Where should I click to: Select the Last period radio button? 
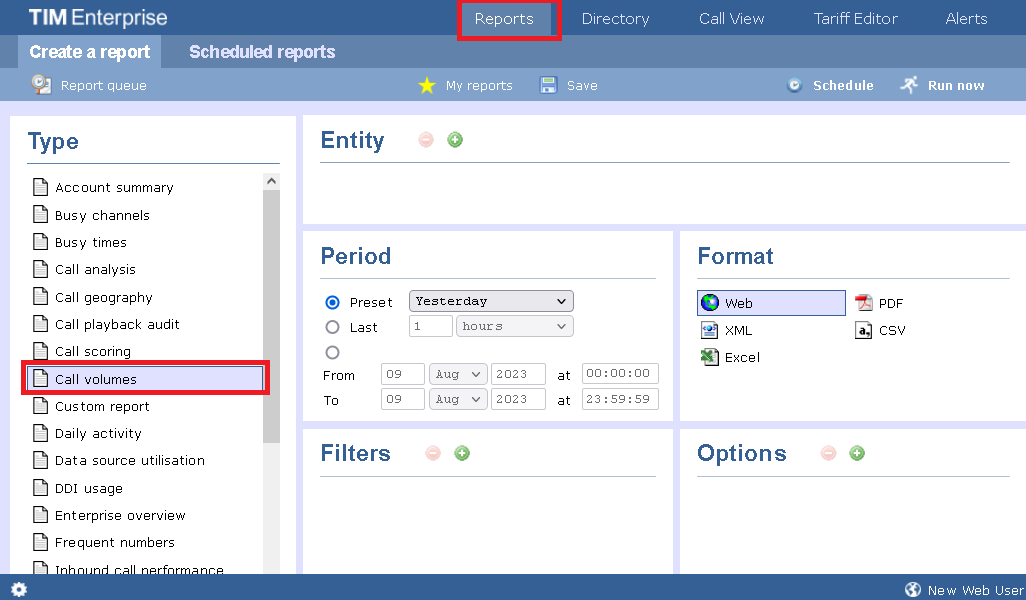pos(333,327)
